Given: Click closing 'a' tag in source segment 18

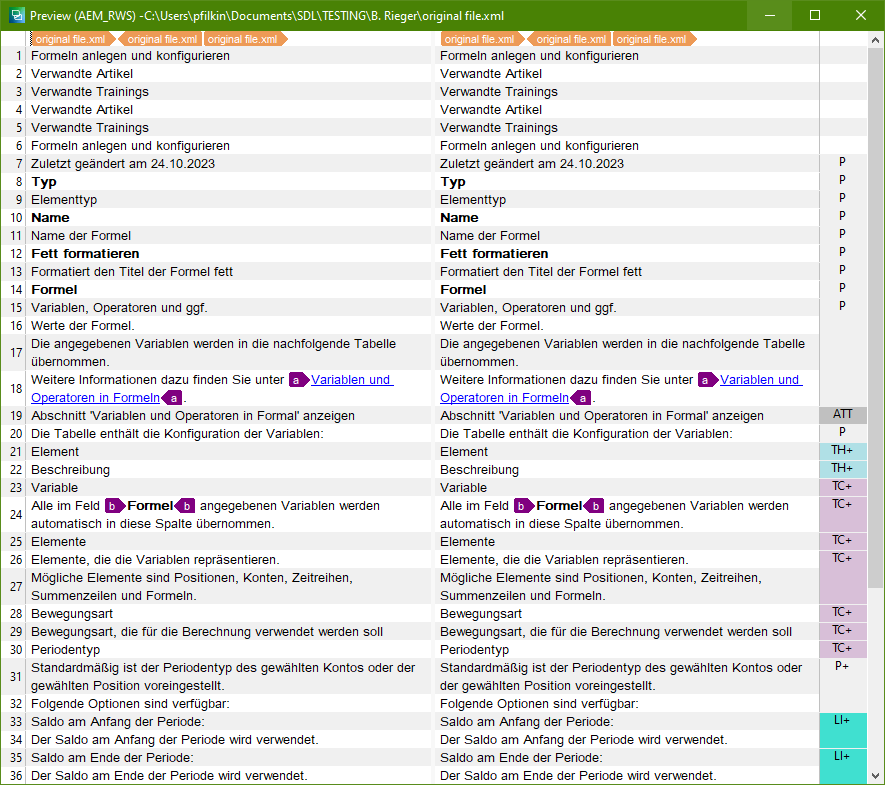Looking at the screenshot, I should (x=173, y=398).
